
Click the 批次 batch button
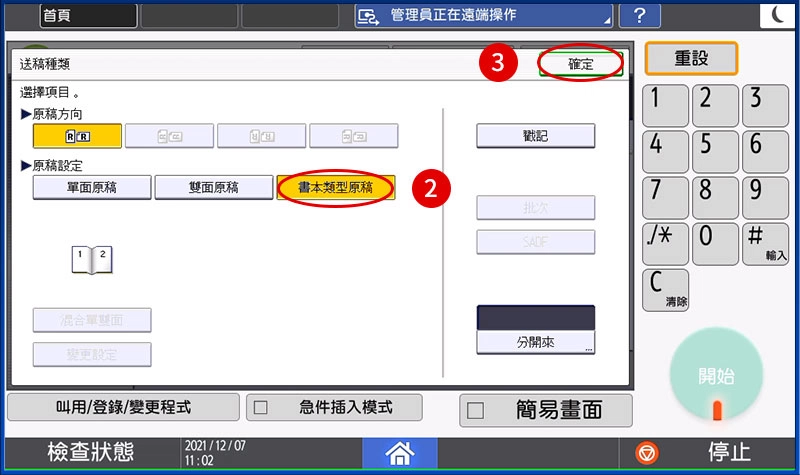(x=536, y=208)
